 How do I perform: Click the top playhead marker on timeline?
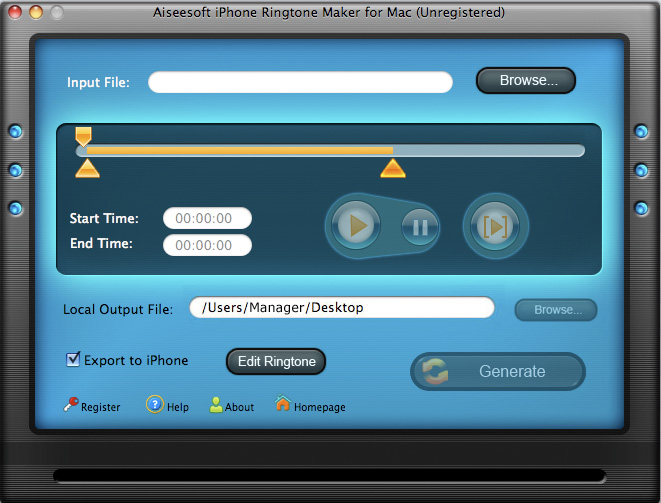point(83,135)
